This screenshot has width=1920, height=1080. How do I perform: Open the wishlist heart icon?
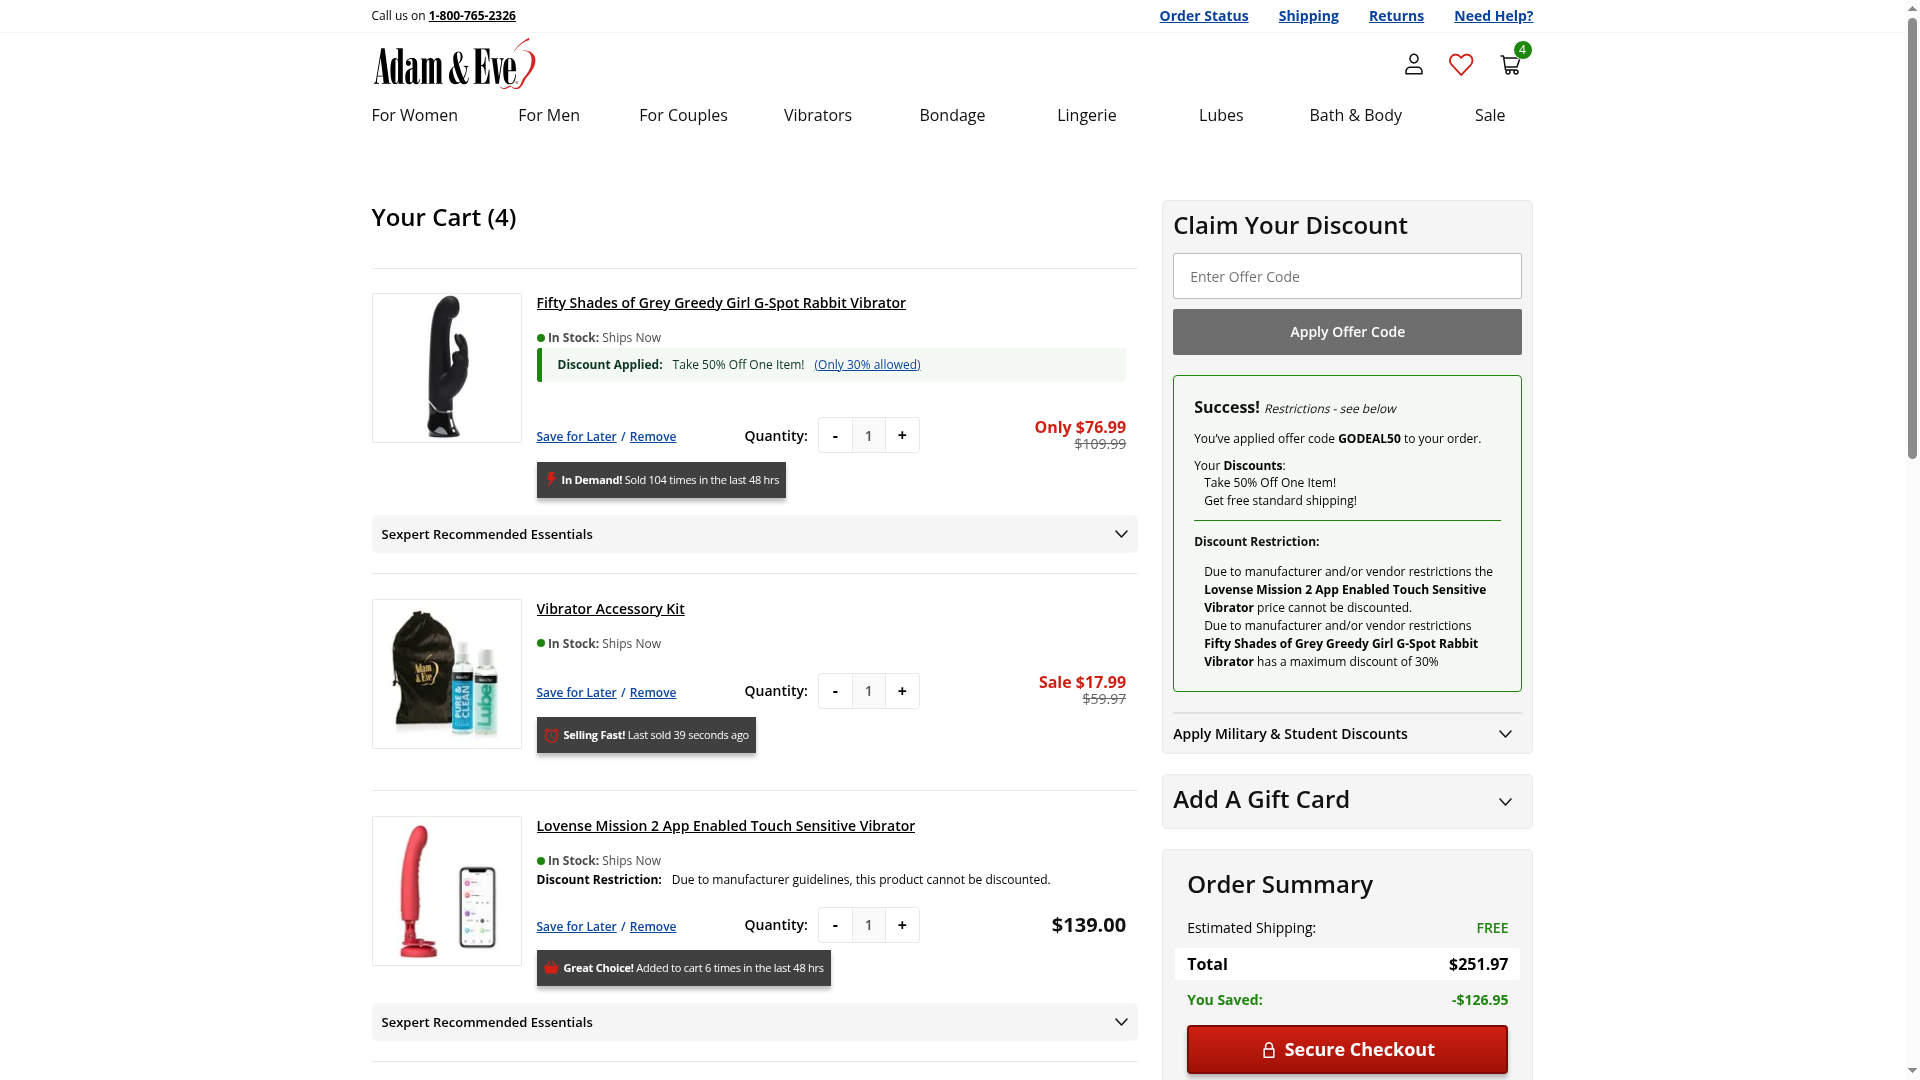1461,65
